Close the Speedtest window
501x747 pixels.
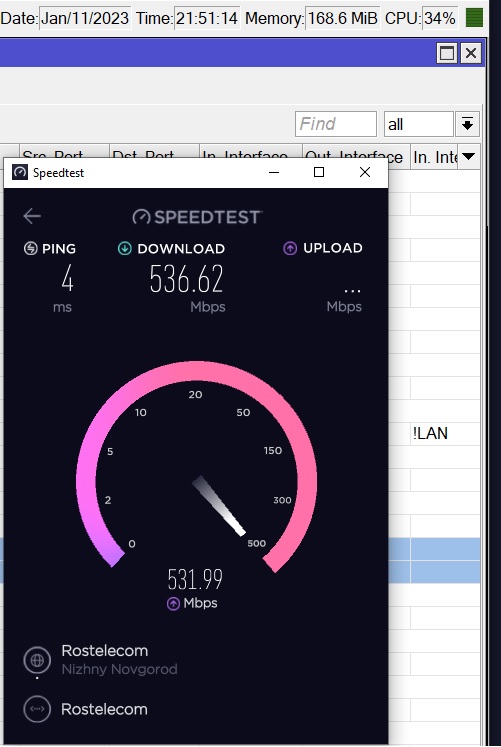coord(365,172)
